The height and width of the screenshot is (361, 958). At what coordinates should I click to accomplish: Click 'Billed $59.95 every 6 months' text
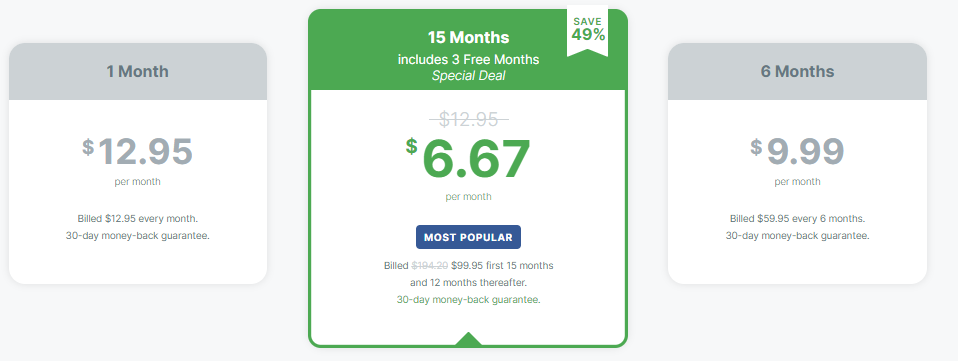[x=797, y=218]
